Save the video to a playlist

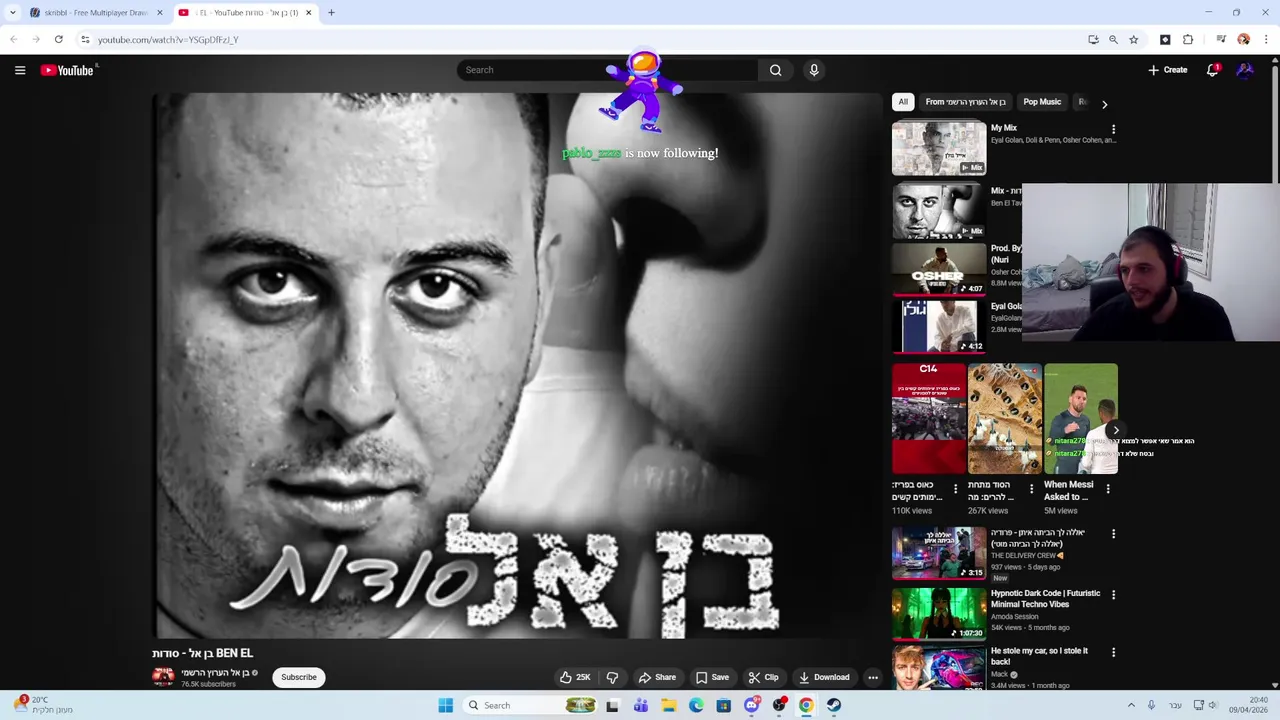[x=712, y=677]
